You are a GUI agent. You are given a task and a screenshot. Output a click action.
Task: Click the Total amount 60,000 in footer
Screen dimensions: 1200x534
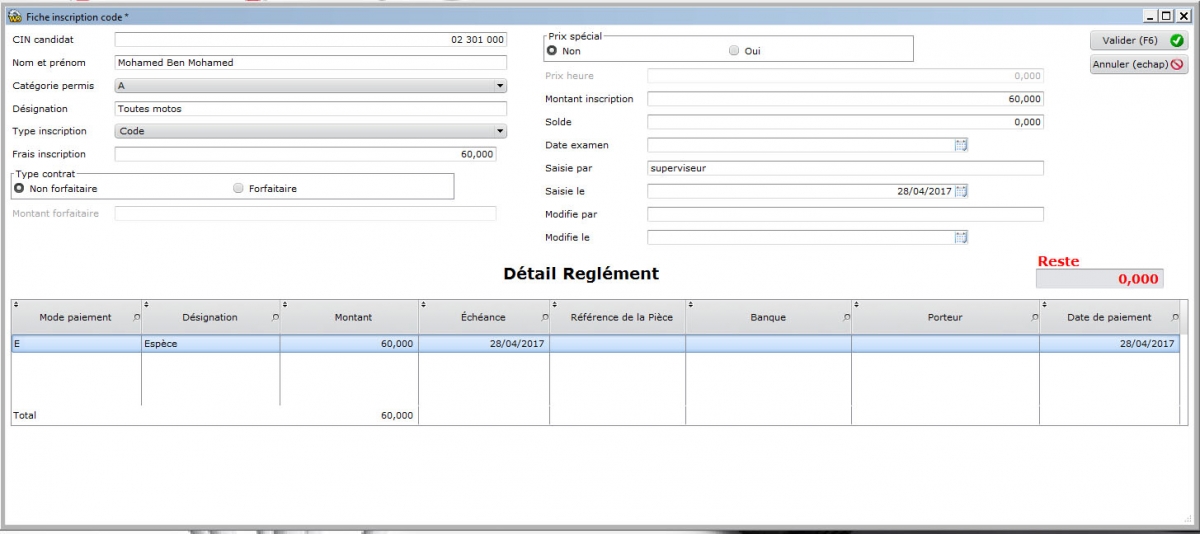coord(397,415)
